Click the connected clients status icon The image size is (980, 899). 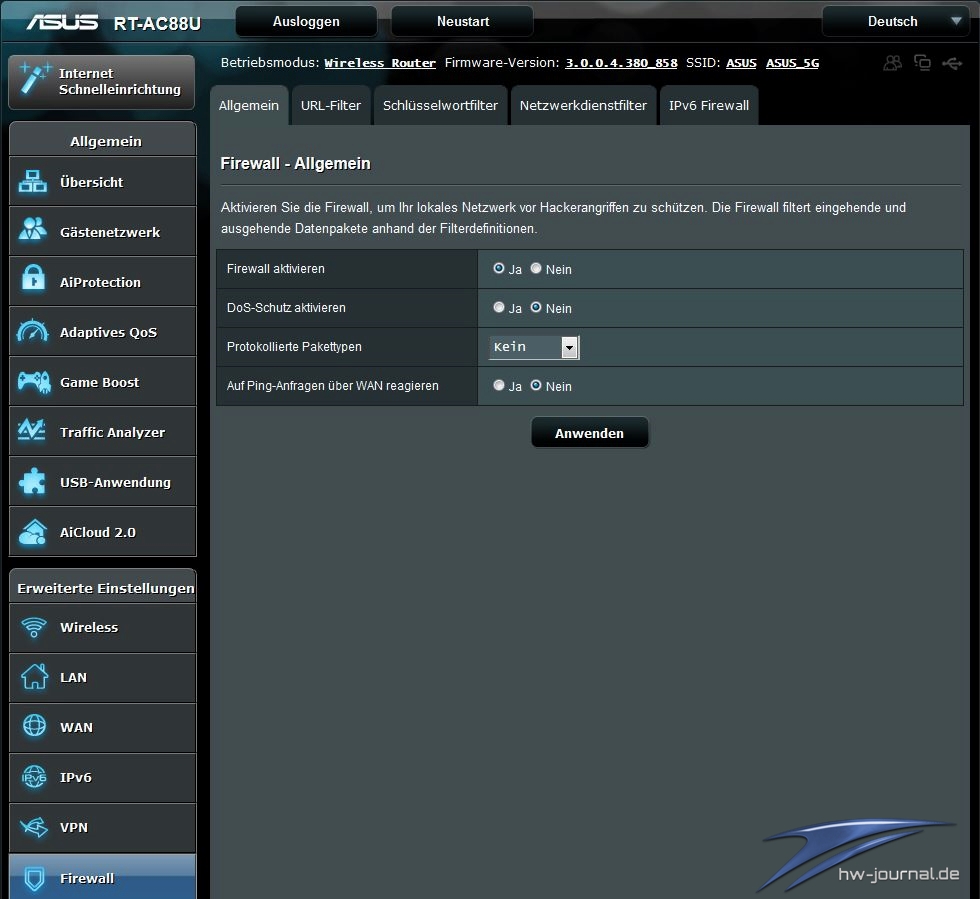click(922, 63)
